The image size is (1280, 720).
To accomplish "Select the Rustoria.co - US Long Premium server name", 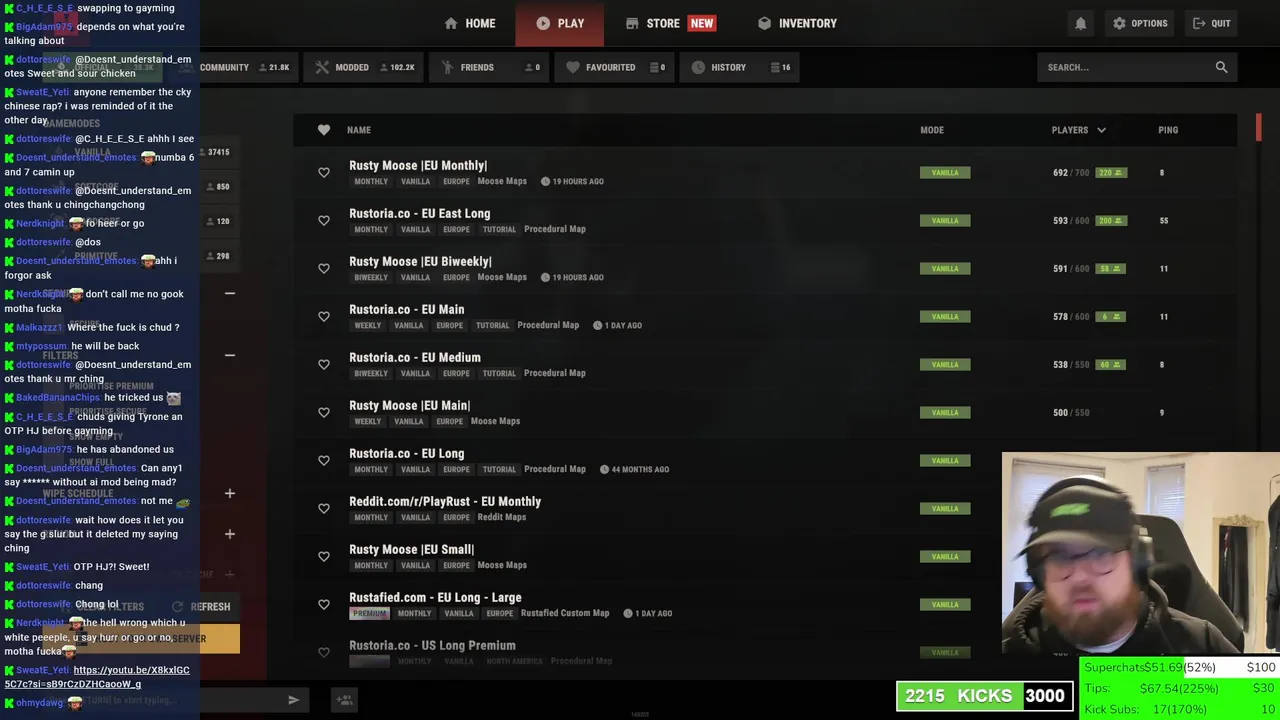I will click(x=432, y=646).
